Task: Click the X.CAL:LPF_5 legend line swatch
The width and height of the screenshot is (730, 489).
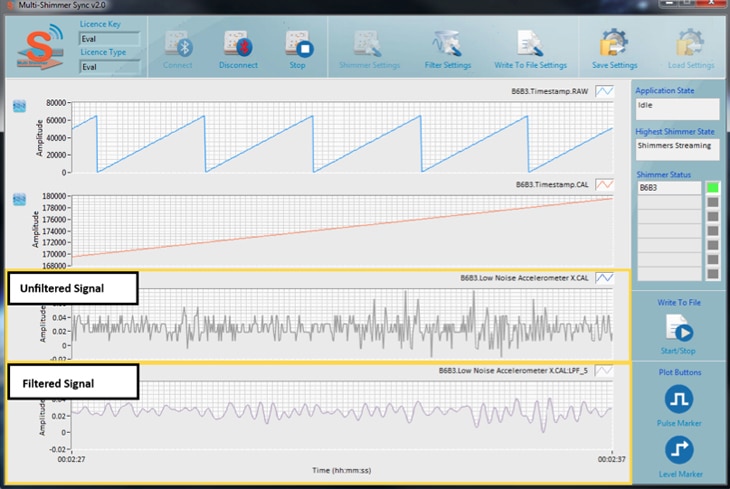Action: coord(604,371)
